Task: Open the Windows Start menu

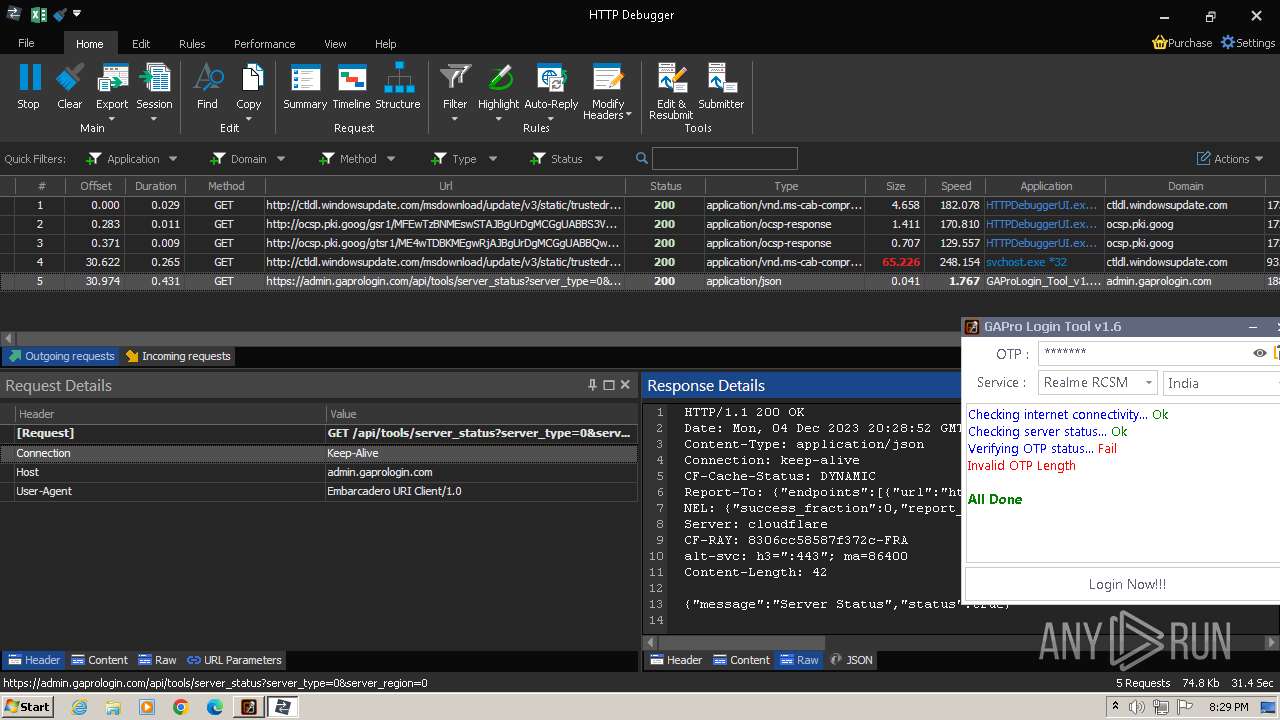Action: [x=27, y=707]
